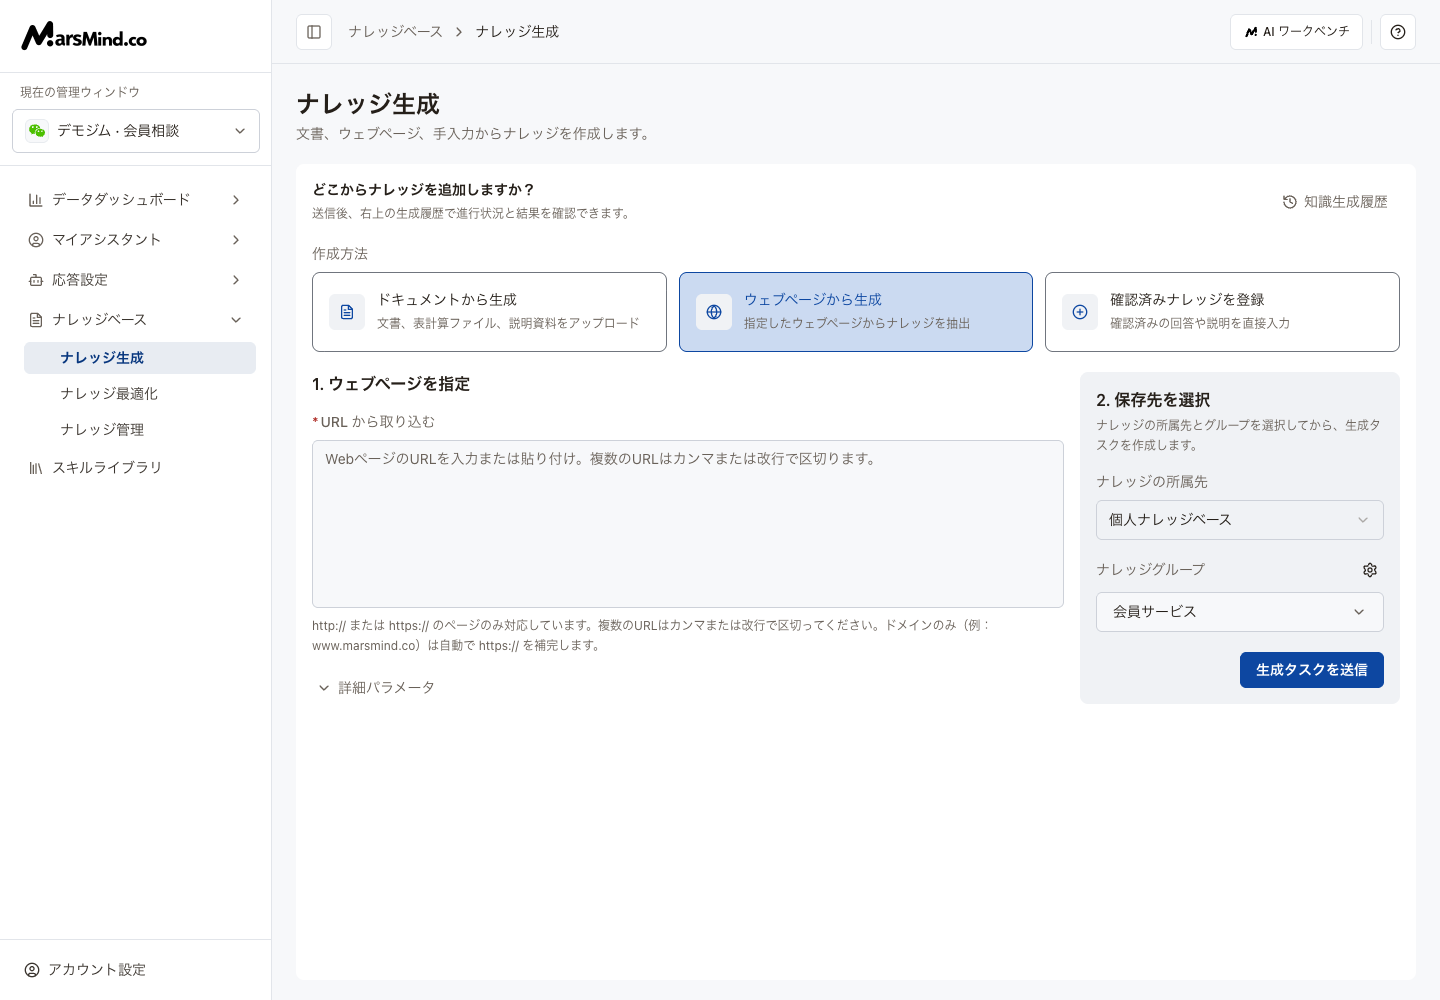The image size is (1440, 1000).
Task: Expand the 応答設定 menu chevron
Action: coord(236,280)
